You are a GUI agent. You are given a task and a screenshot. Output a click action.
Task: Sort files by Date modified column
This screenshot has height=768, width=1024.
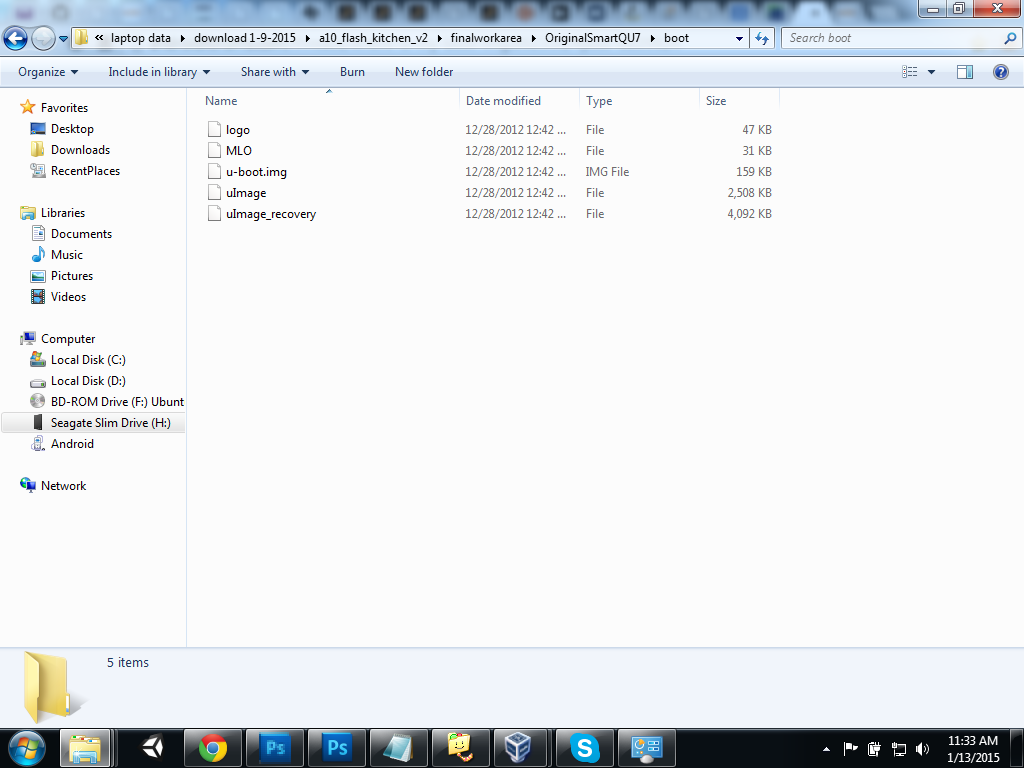[503, 101]
